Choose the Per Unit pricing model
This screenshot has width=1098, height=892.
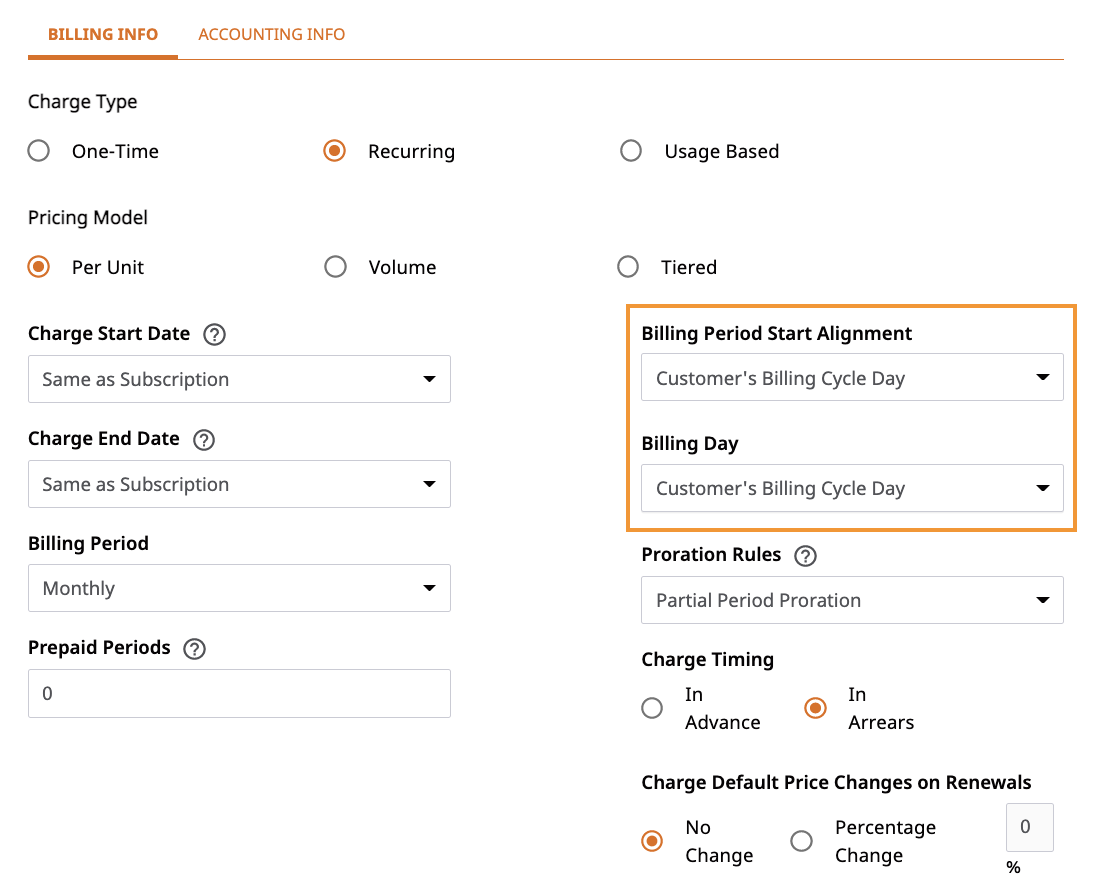[39, 267]
